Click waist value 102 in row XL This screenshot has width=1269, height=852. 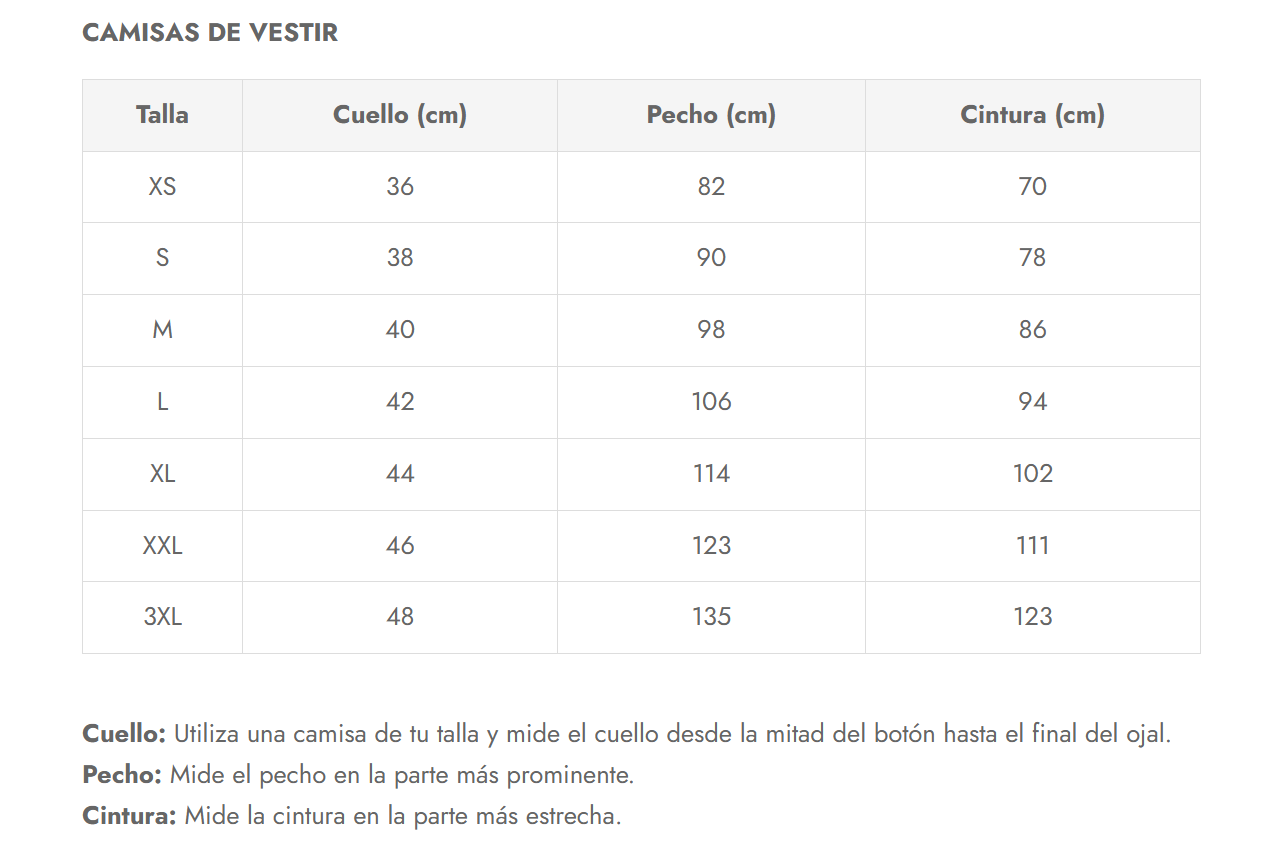tap(1032, 474)
